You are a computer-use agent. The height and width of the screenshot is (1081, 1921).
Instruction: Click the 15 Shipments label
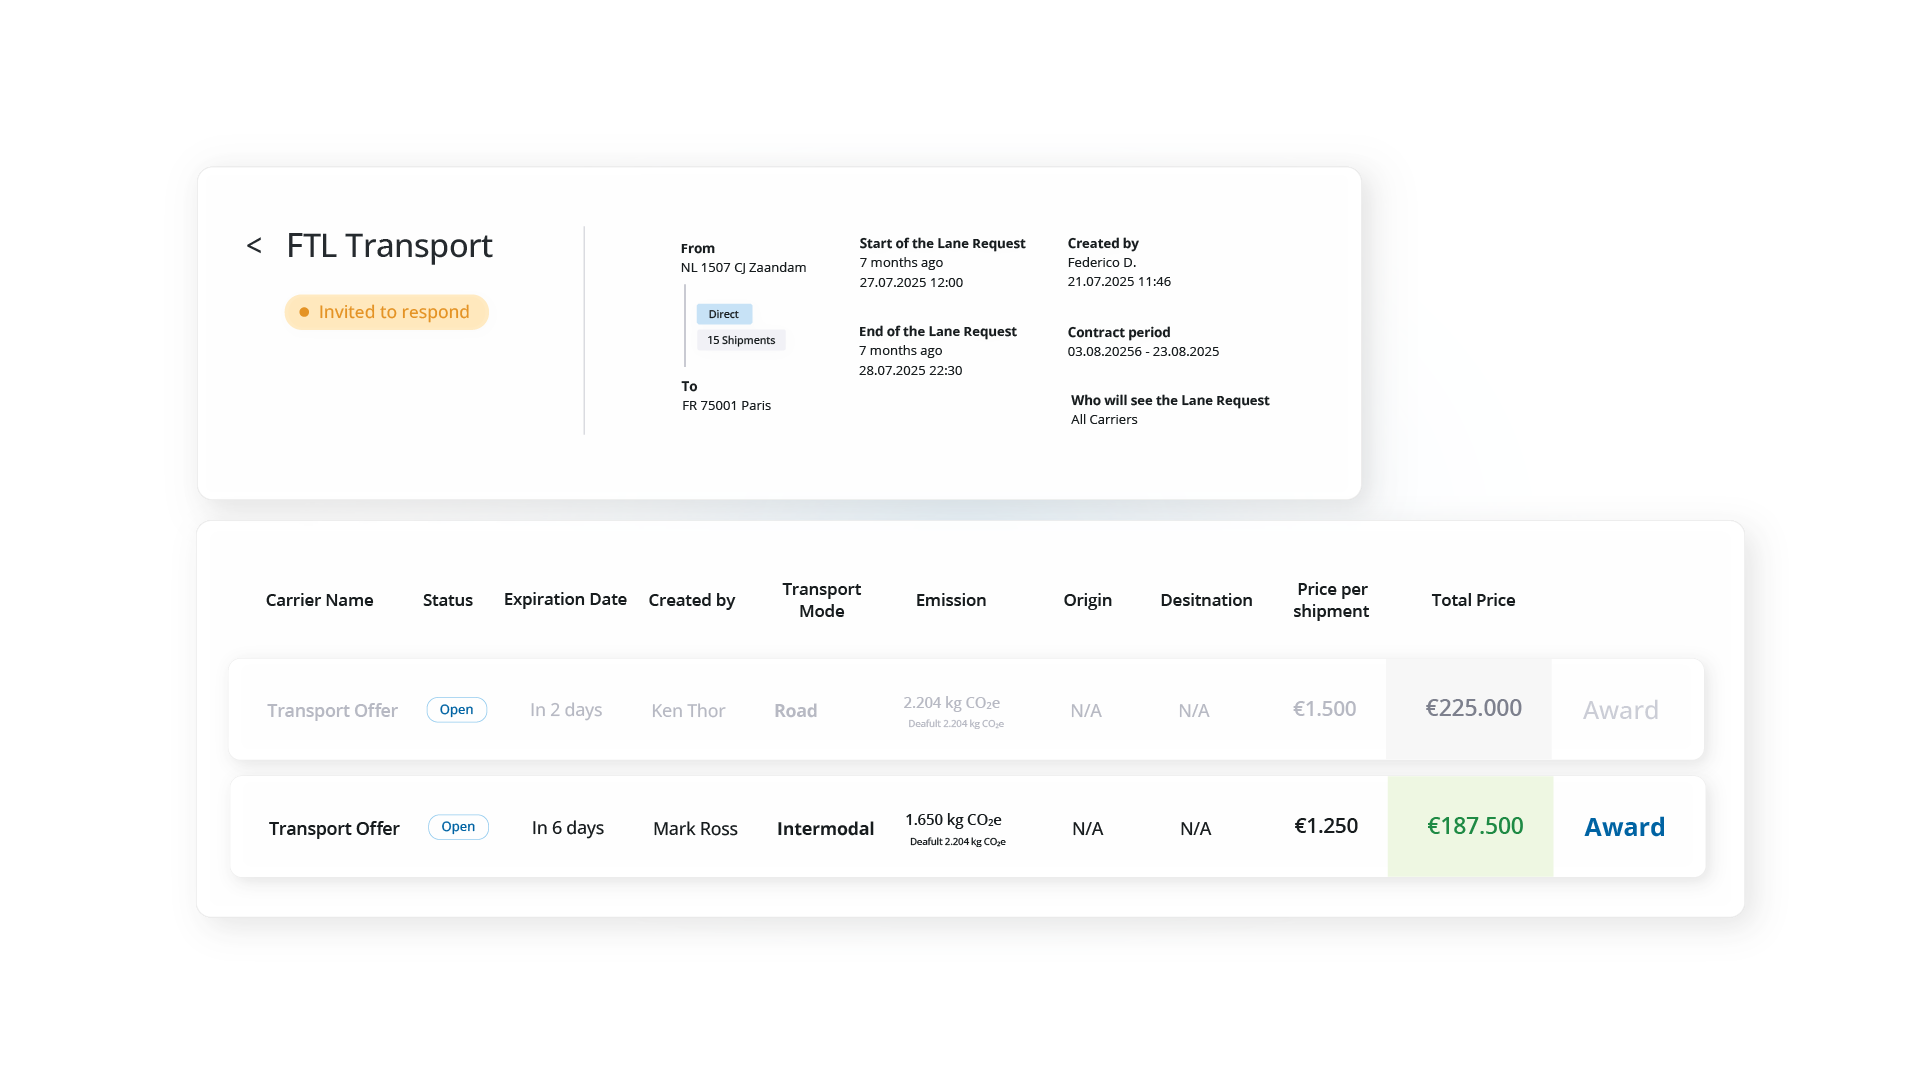click(x=741, y=340)
